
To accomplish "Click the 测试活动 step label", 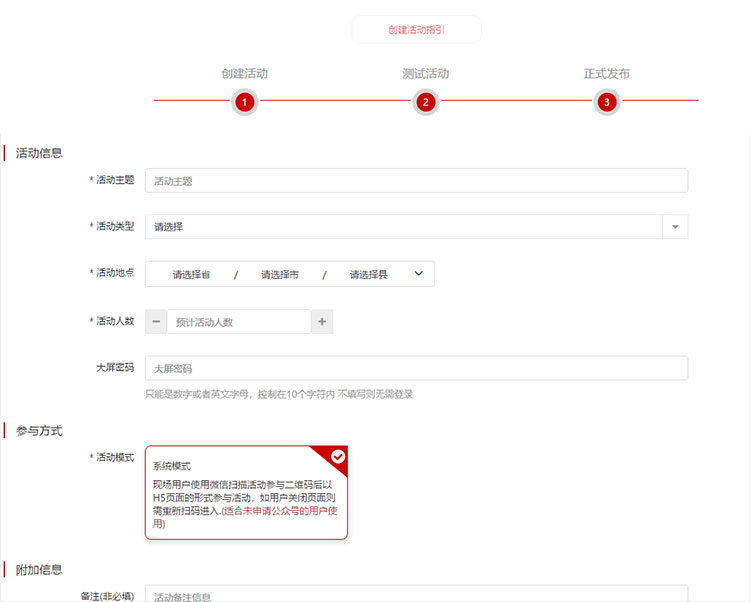I will pos(426,74).
